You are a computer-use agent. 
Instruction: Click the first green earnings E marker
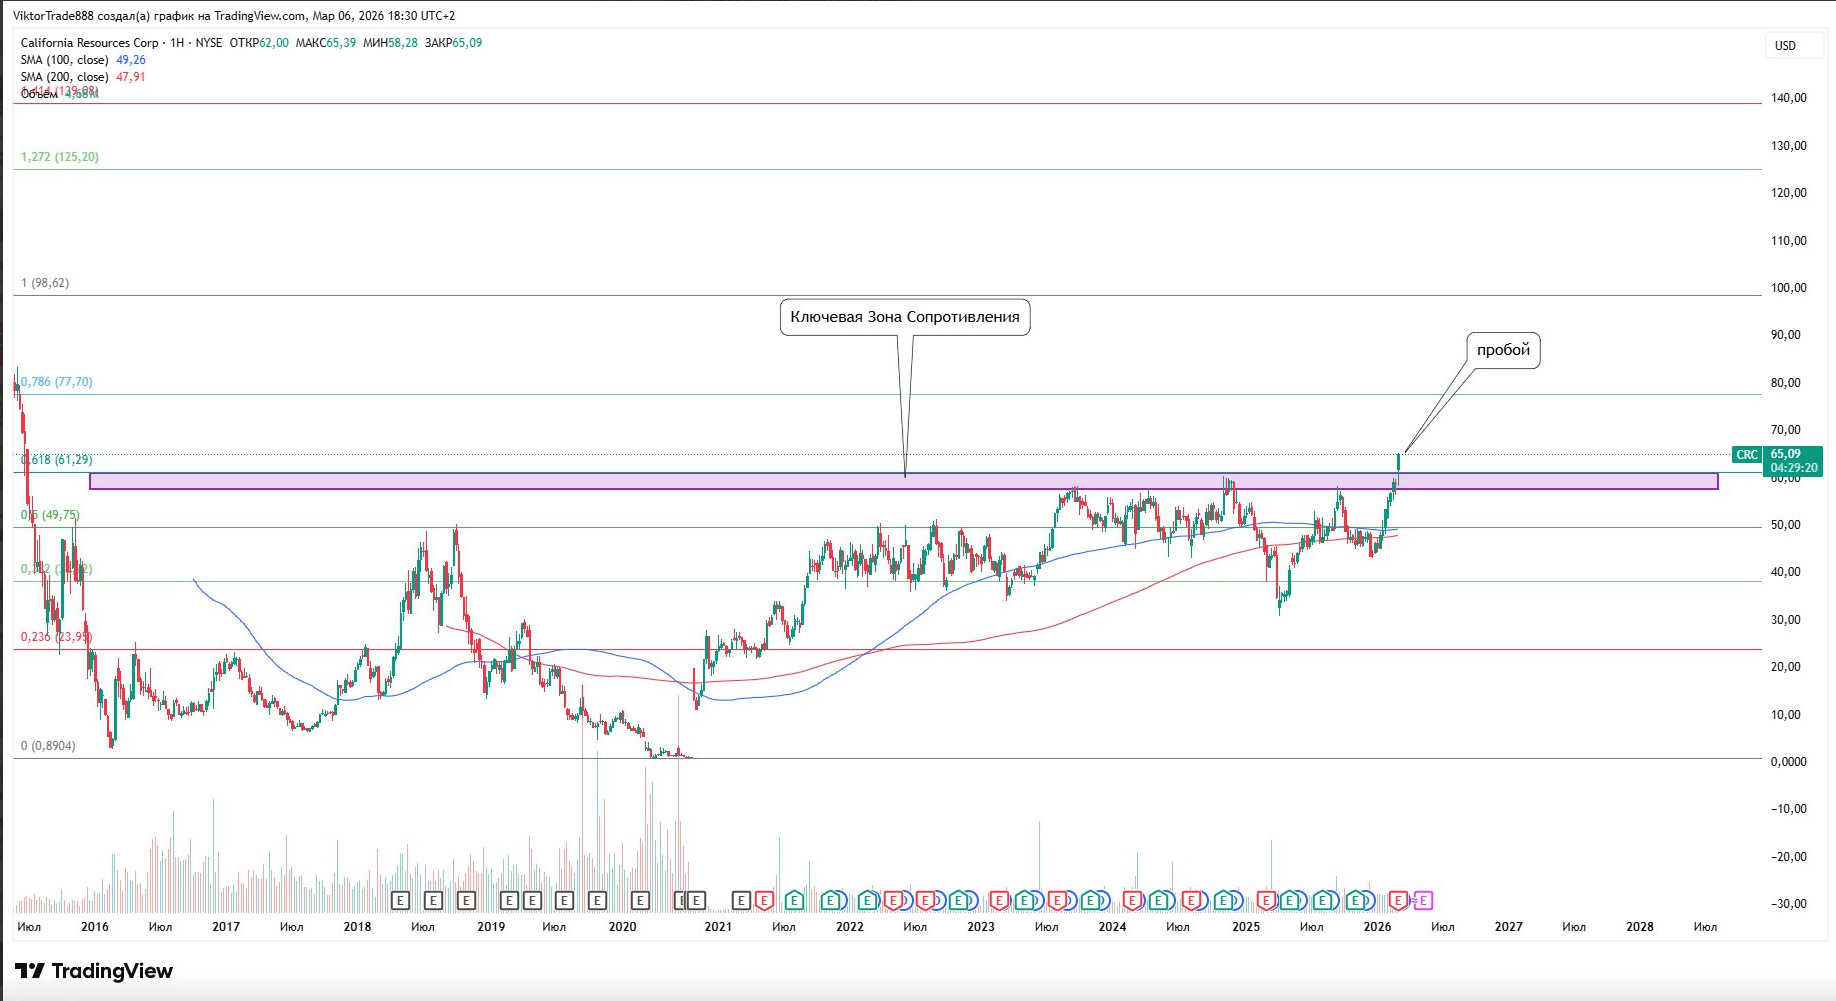point(794,901)
